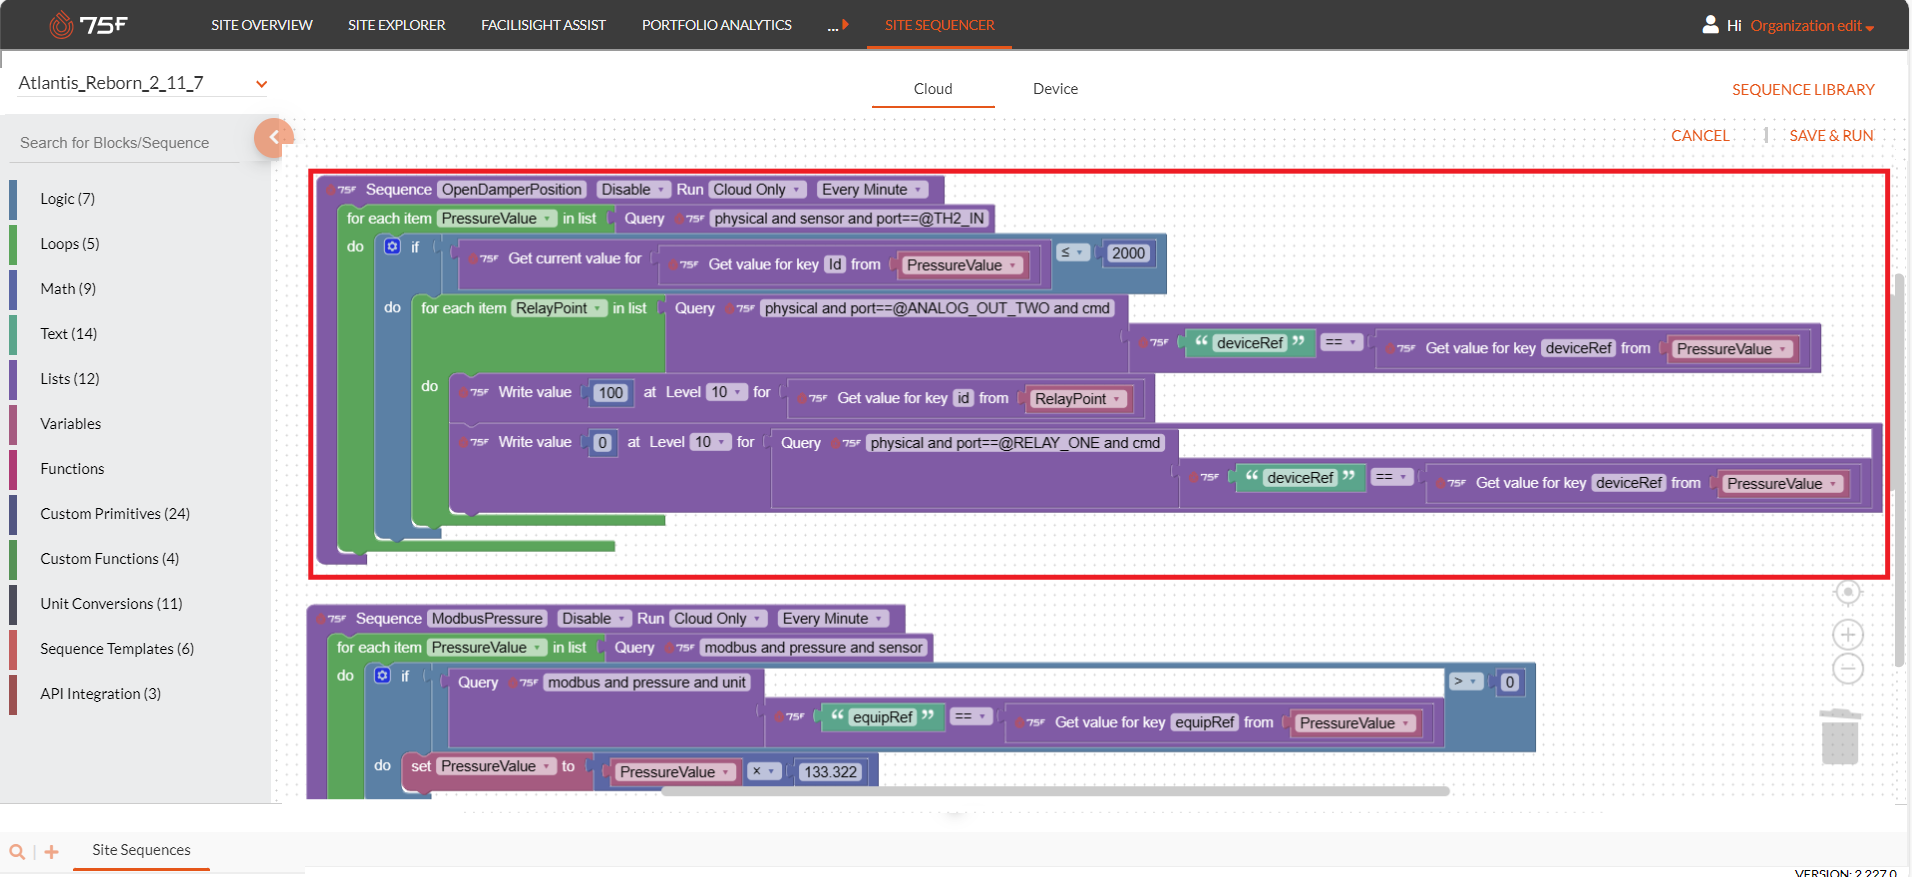Click the Cancel button
The height and width of the screenshot is (877, 1912).
tap(1700, 136)
